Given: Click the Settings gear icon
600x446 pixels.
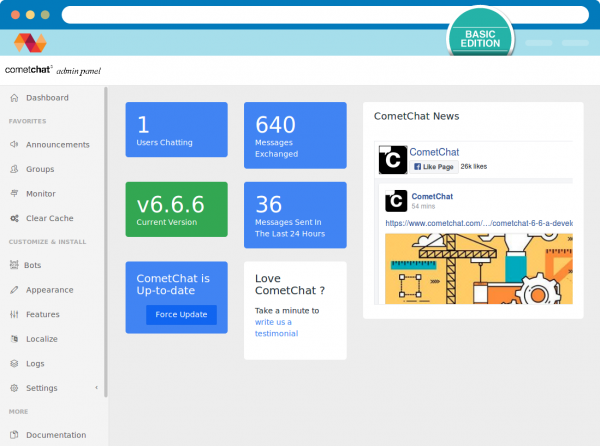Looking at the screenshot, I should [x=14, y=388].
